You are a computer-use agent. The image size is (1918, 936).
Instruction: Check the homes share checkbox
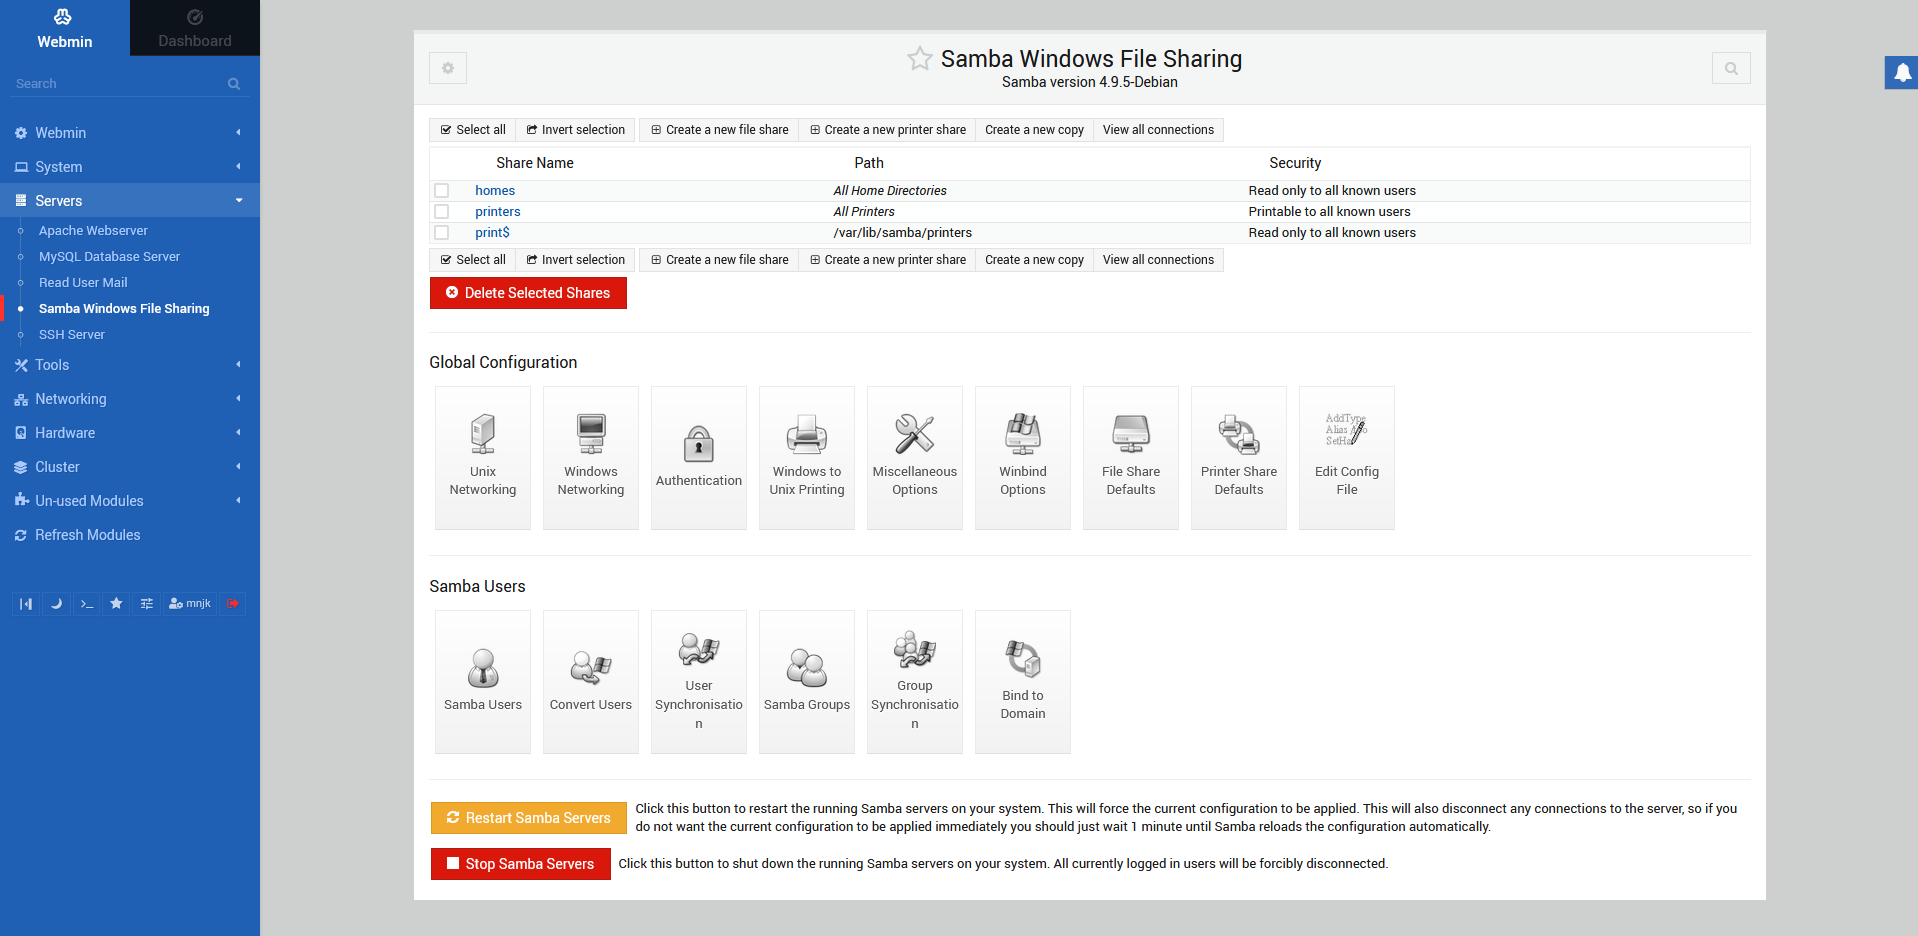(441, 190)
